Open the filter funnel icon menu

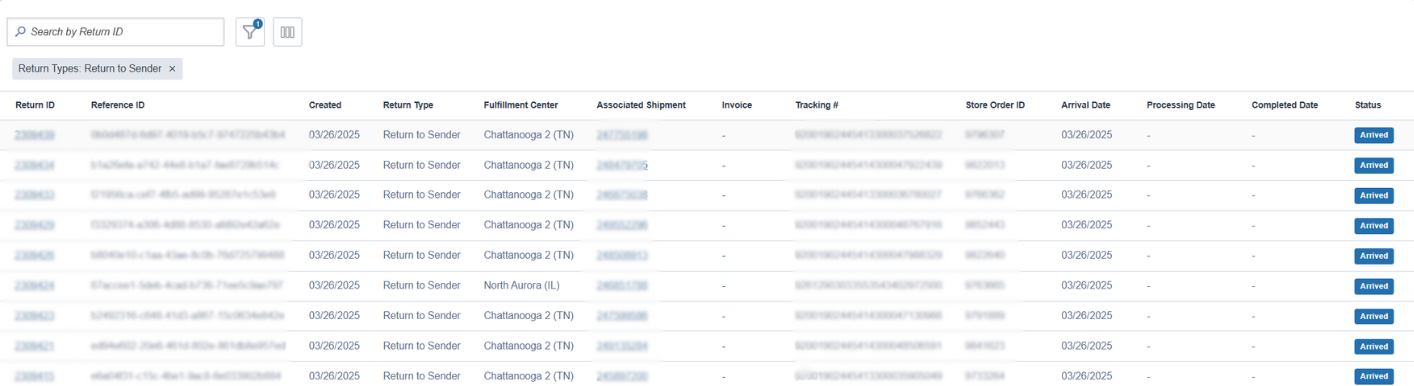(250, 32)
